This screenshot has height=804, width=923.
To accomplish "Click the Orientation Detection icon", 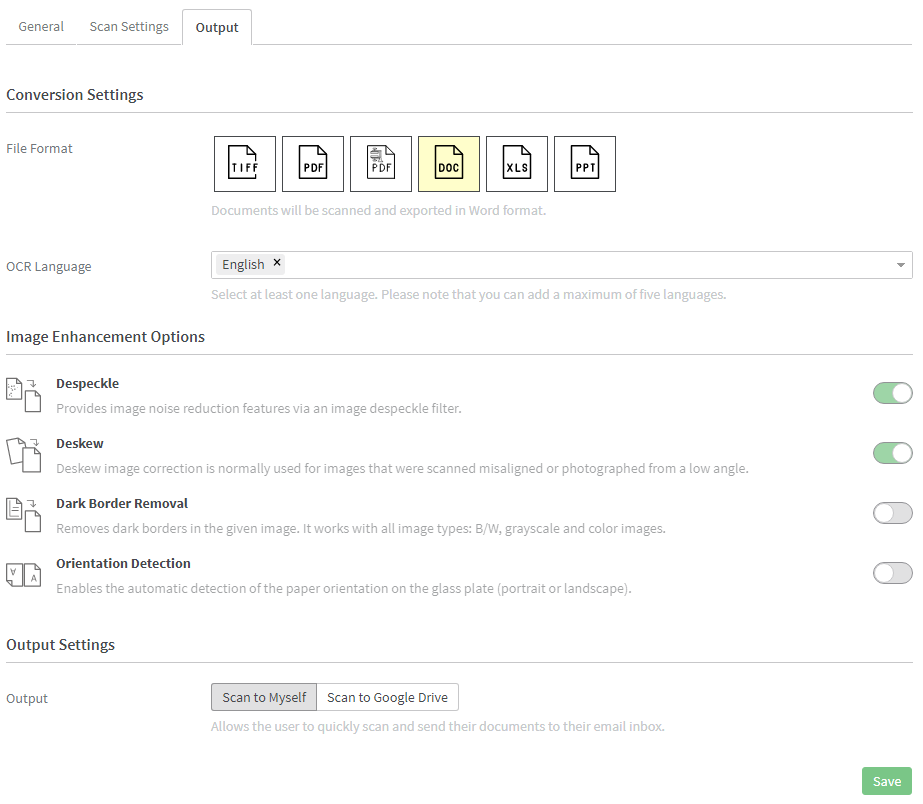I will tap(24, 575).
